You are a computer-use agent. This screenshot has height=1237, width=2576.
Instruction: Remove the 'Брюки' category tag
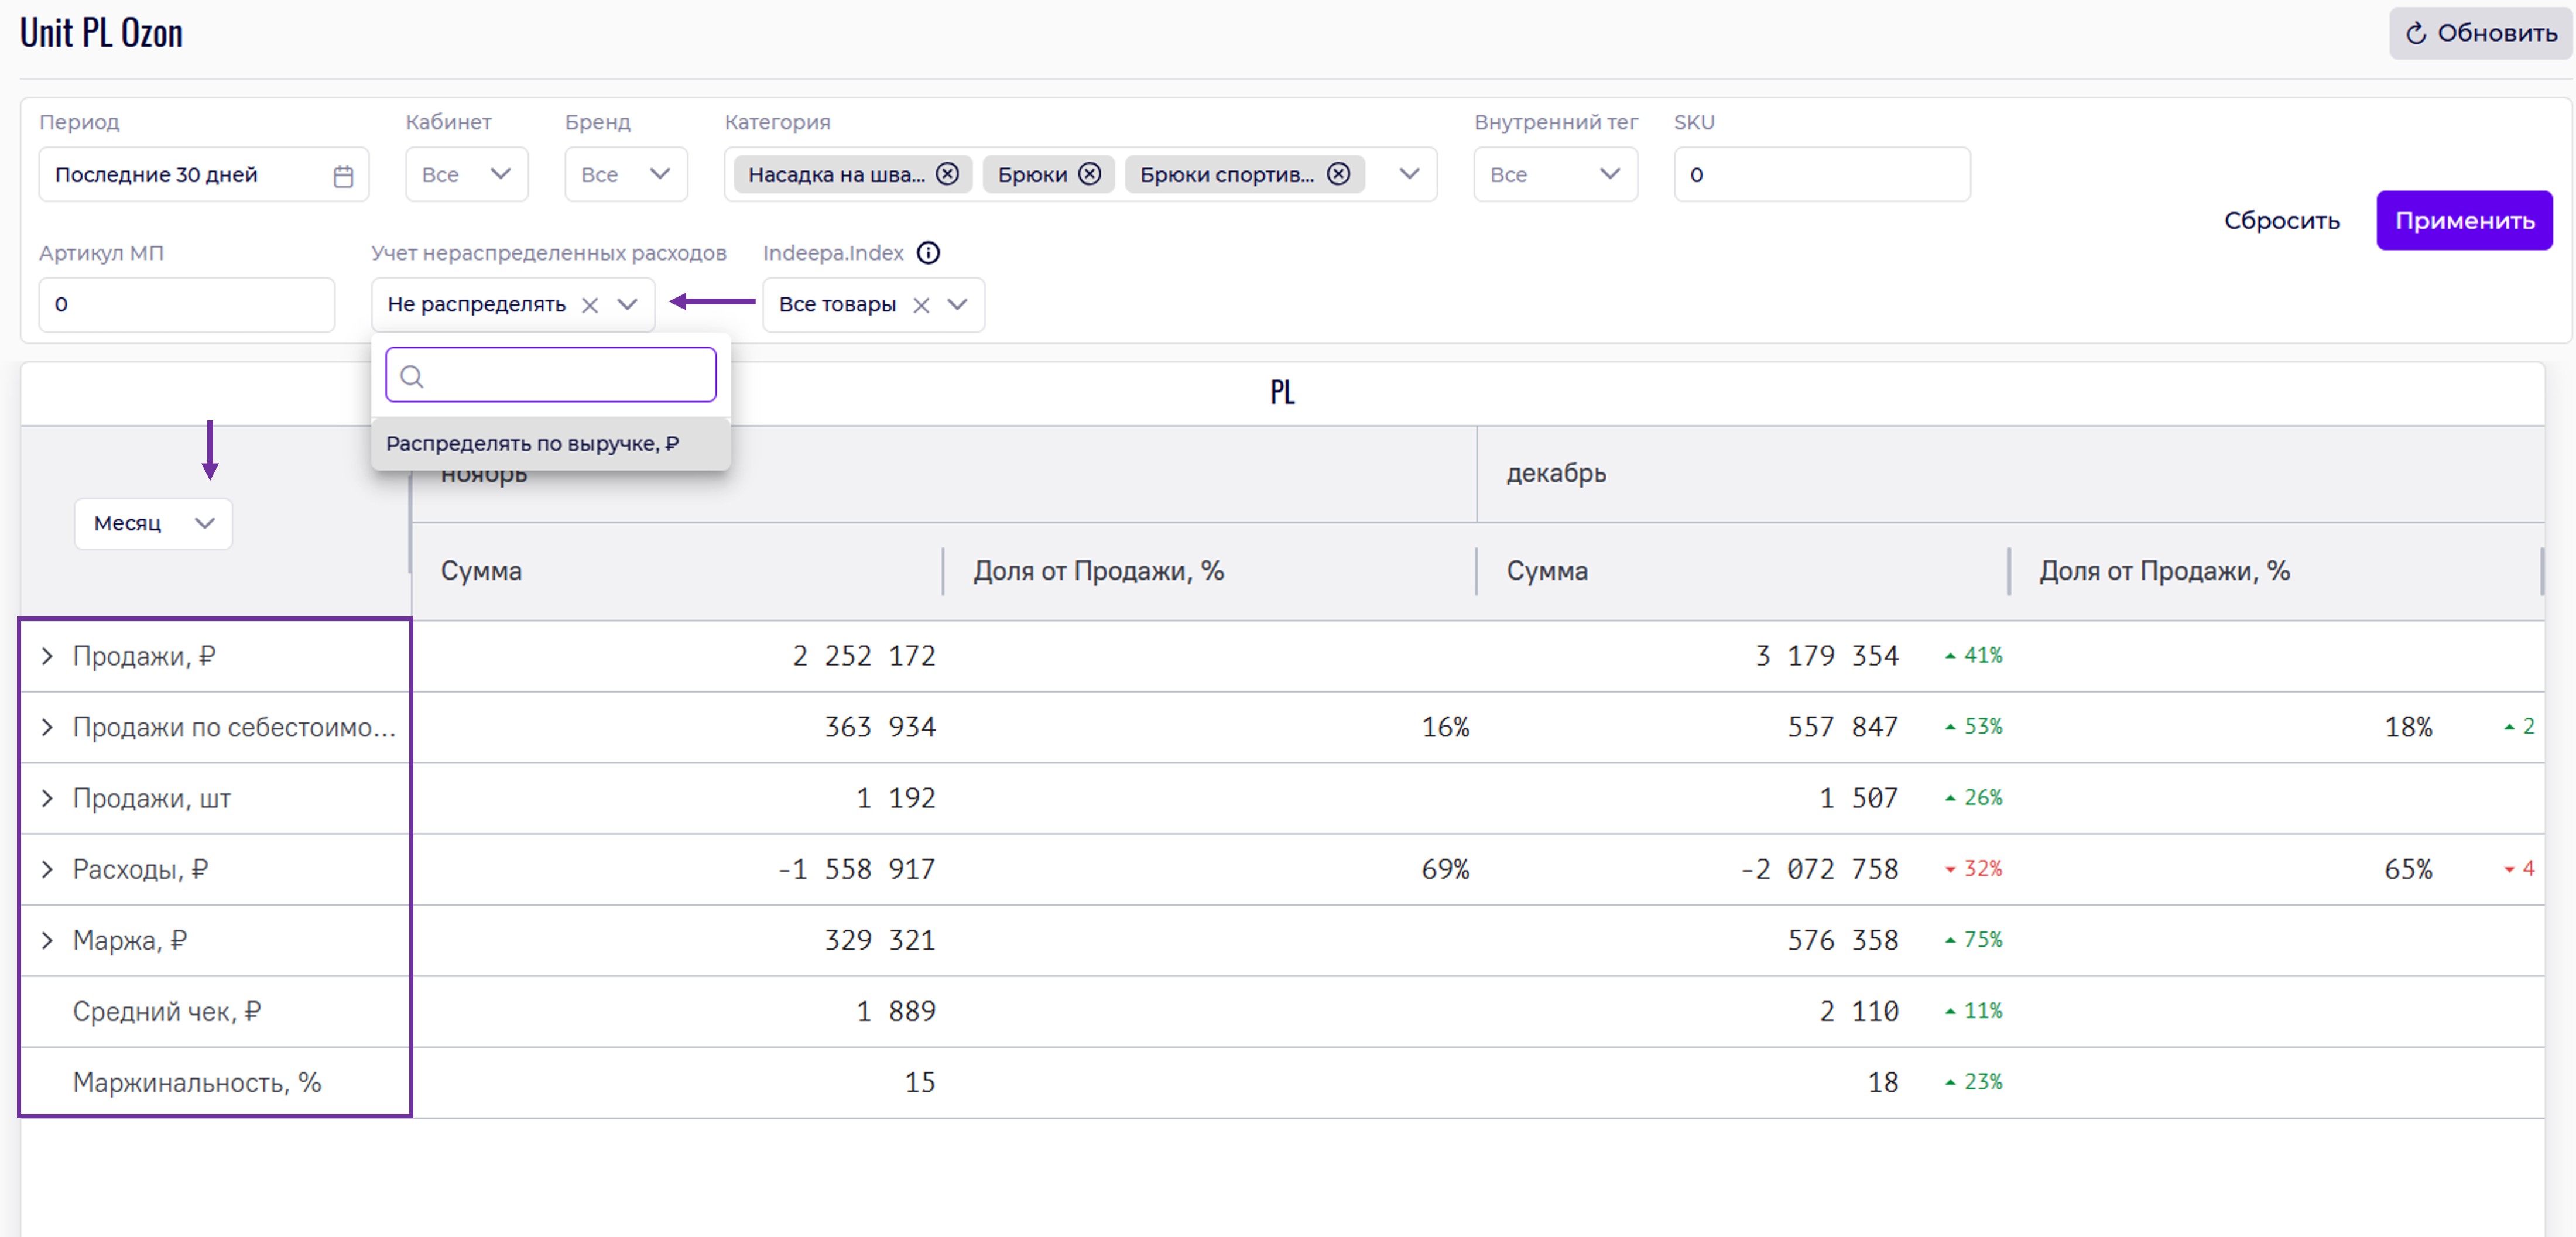[1090, 174]
